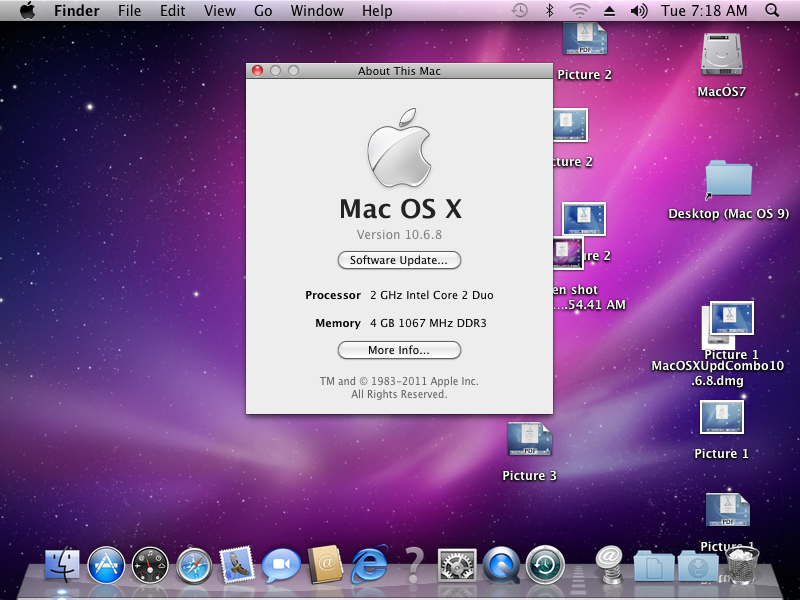The height and width of the screenshot is (600, 800).
Task: Open the Edit menu
Action: (x=172, y=11)
